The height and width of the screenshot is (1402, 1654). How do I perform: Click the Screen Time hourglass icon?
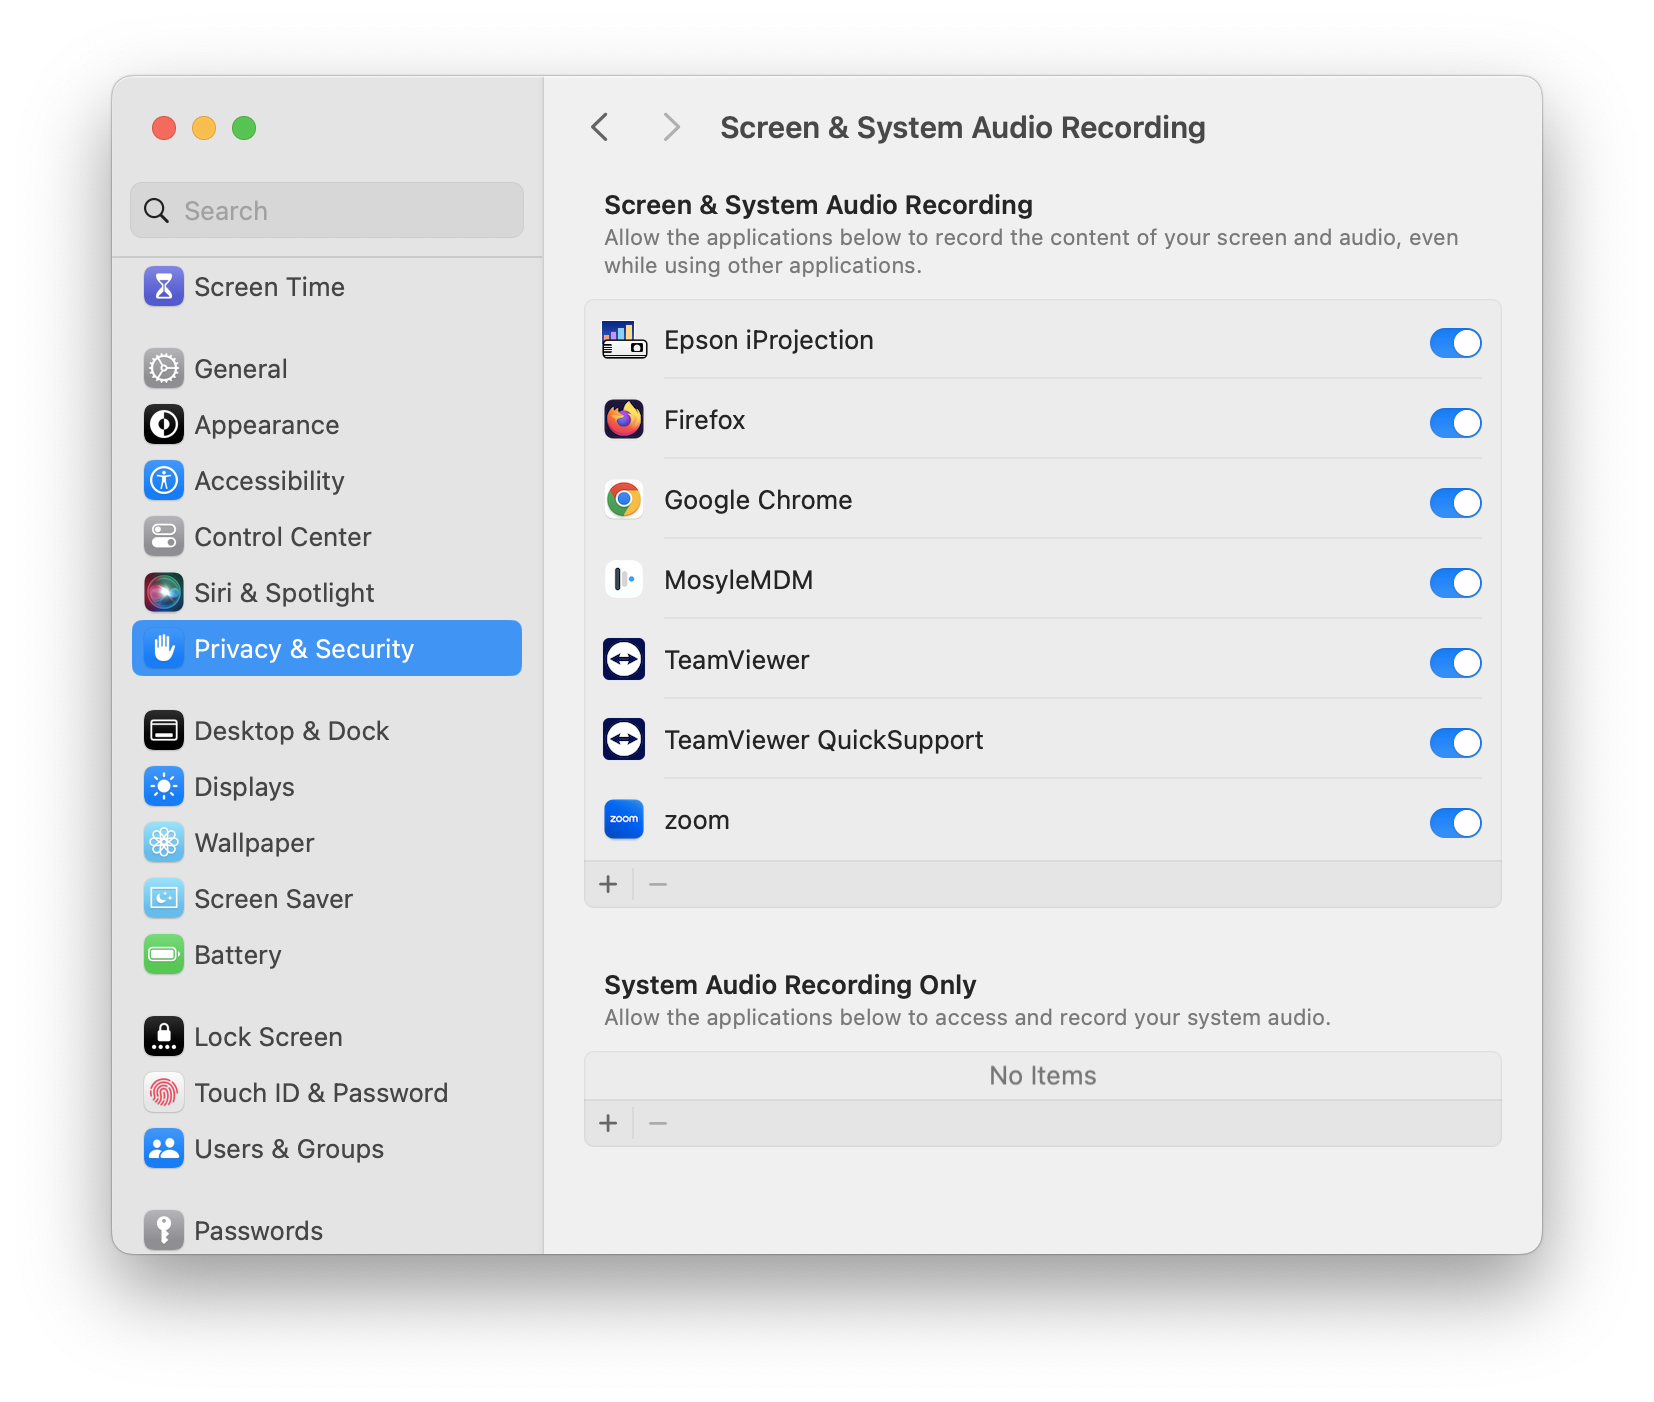pyautogui.click(x=164, y=287)
